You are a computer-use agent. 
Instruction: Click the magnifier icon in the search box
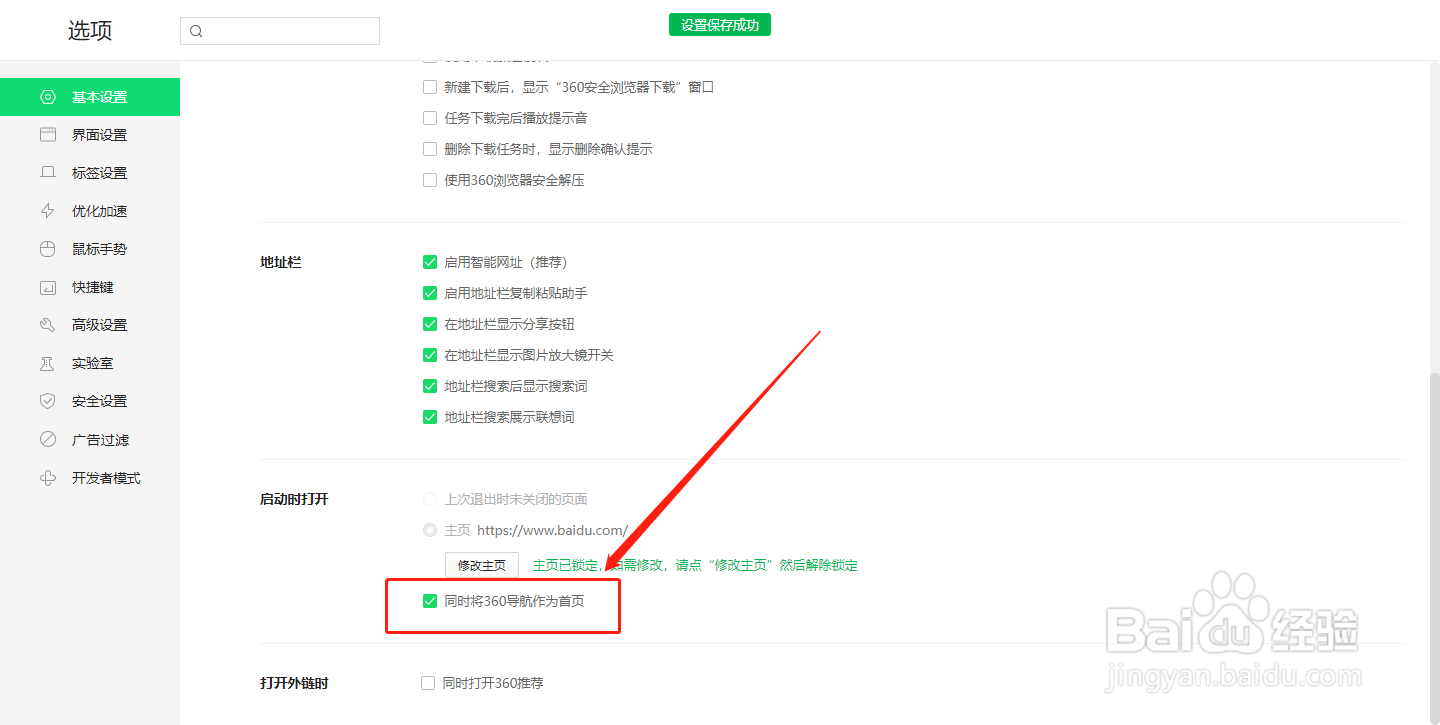pyautogui.click(x=196, y=31)
